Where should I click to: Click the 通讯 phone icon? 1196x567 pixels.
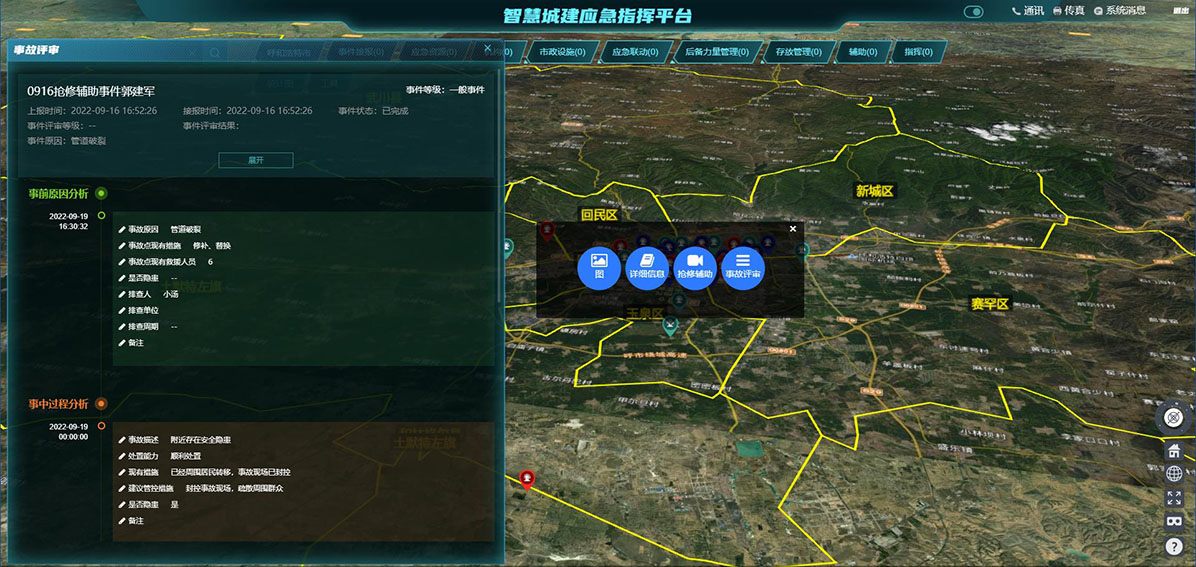1016,11
